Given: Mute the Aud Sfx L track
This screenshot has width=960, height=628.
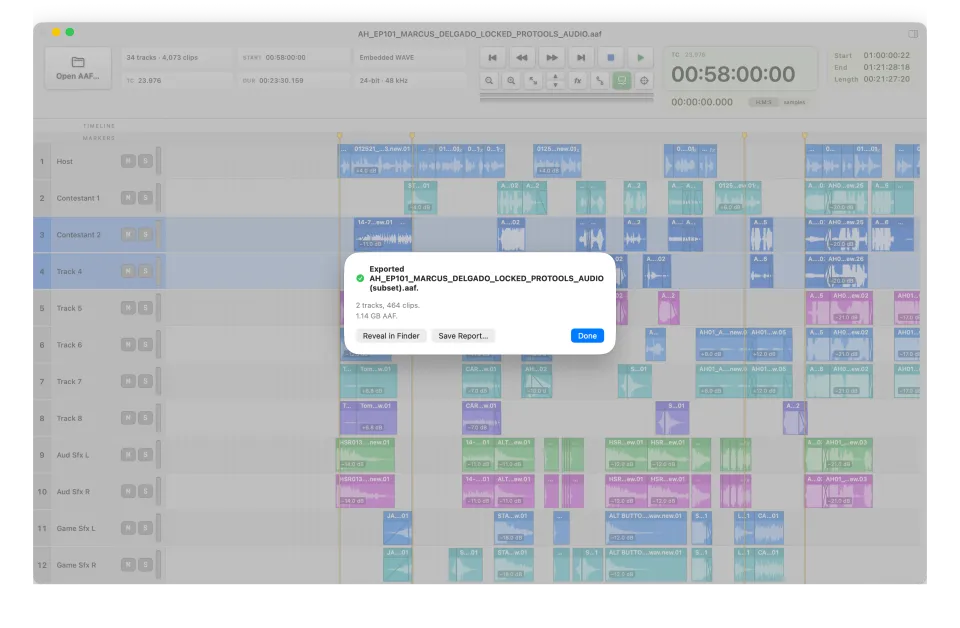Looking at the screenshot, I should pos(128,455).
